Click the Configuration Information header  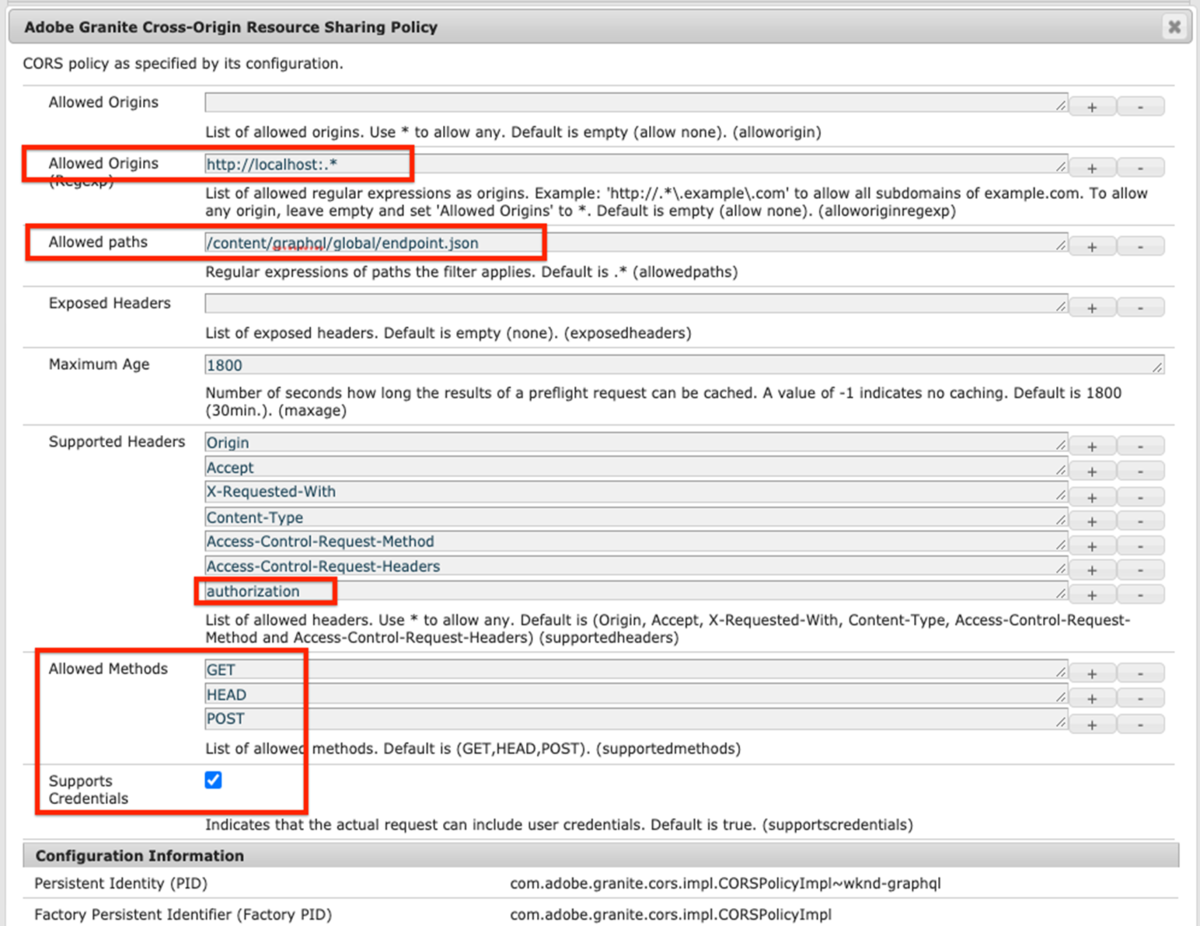point(600,856)
